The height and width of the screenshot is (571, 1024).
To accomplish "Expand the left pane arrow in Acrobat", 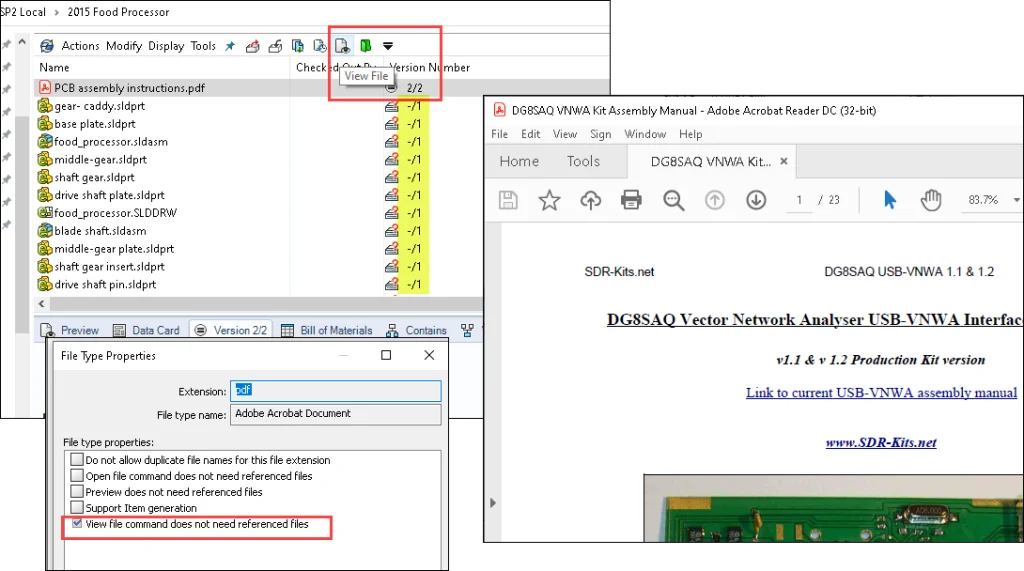I will coord(491,502).
